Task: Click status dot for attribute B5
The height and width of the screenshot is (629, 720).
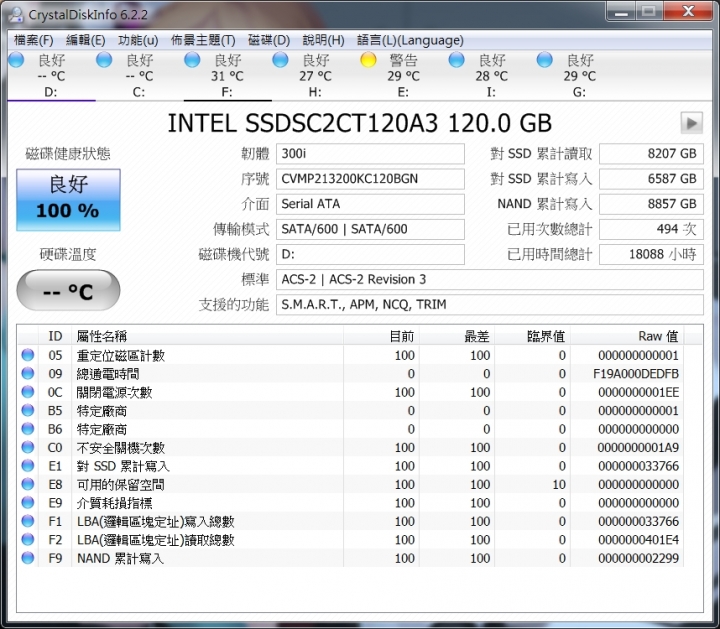Action: [x=28, y=410]
